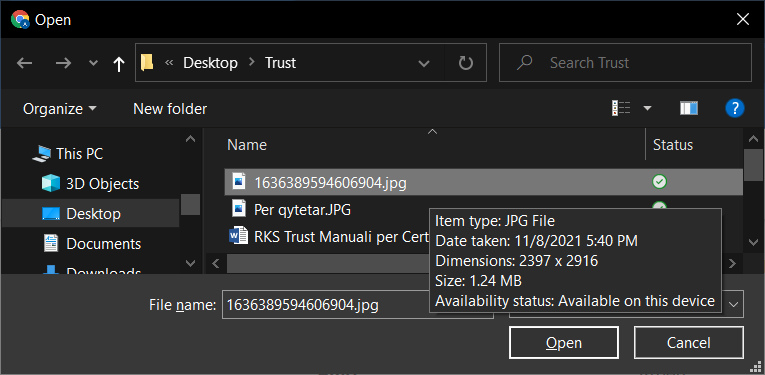Open previous locations address dropdown
Screen dimensions: 765x375
click(424, 63)
